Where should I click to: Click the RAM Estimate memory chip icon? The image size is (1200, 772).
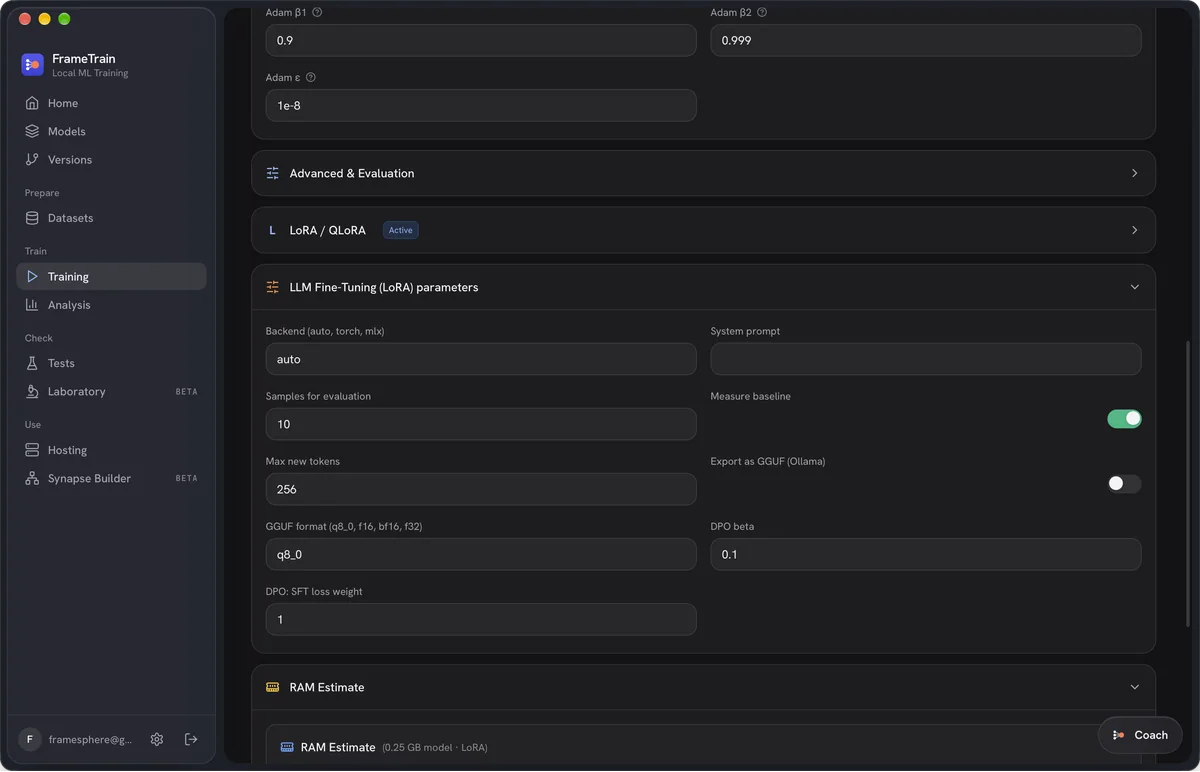coord(272,687)
